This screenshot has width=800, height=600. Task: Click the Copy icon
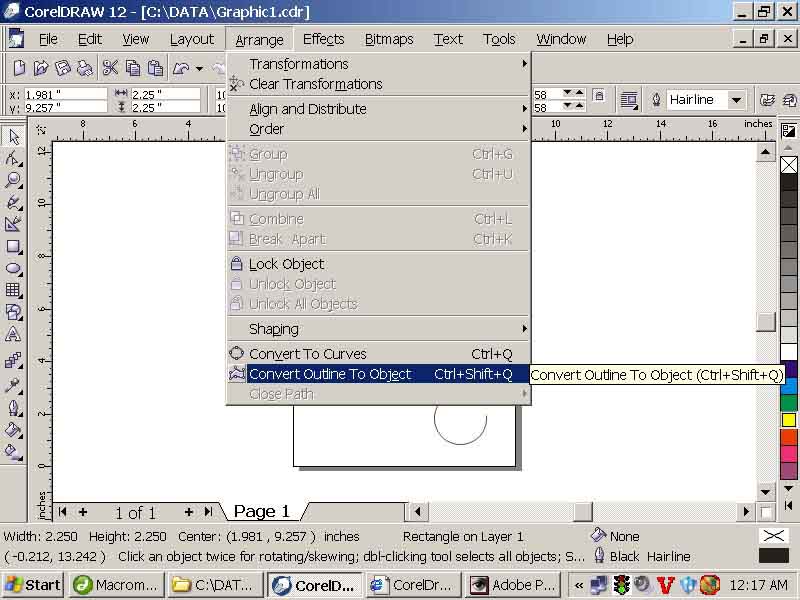133,68
